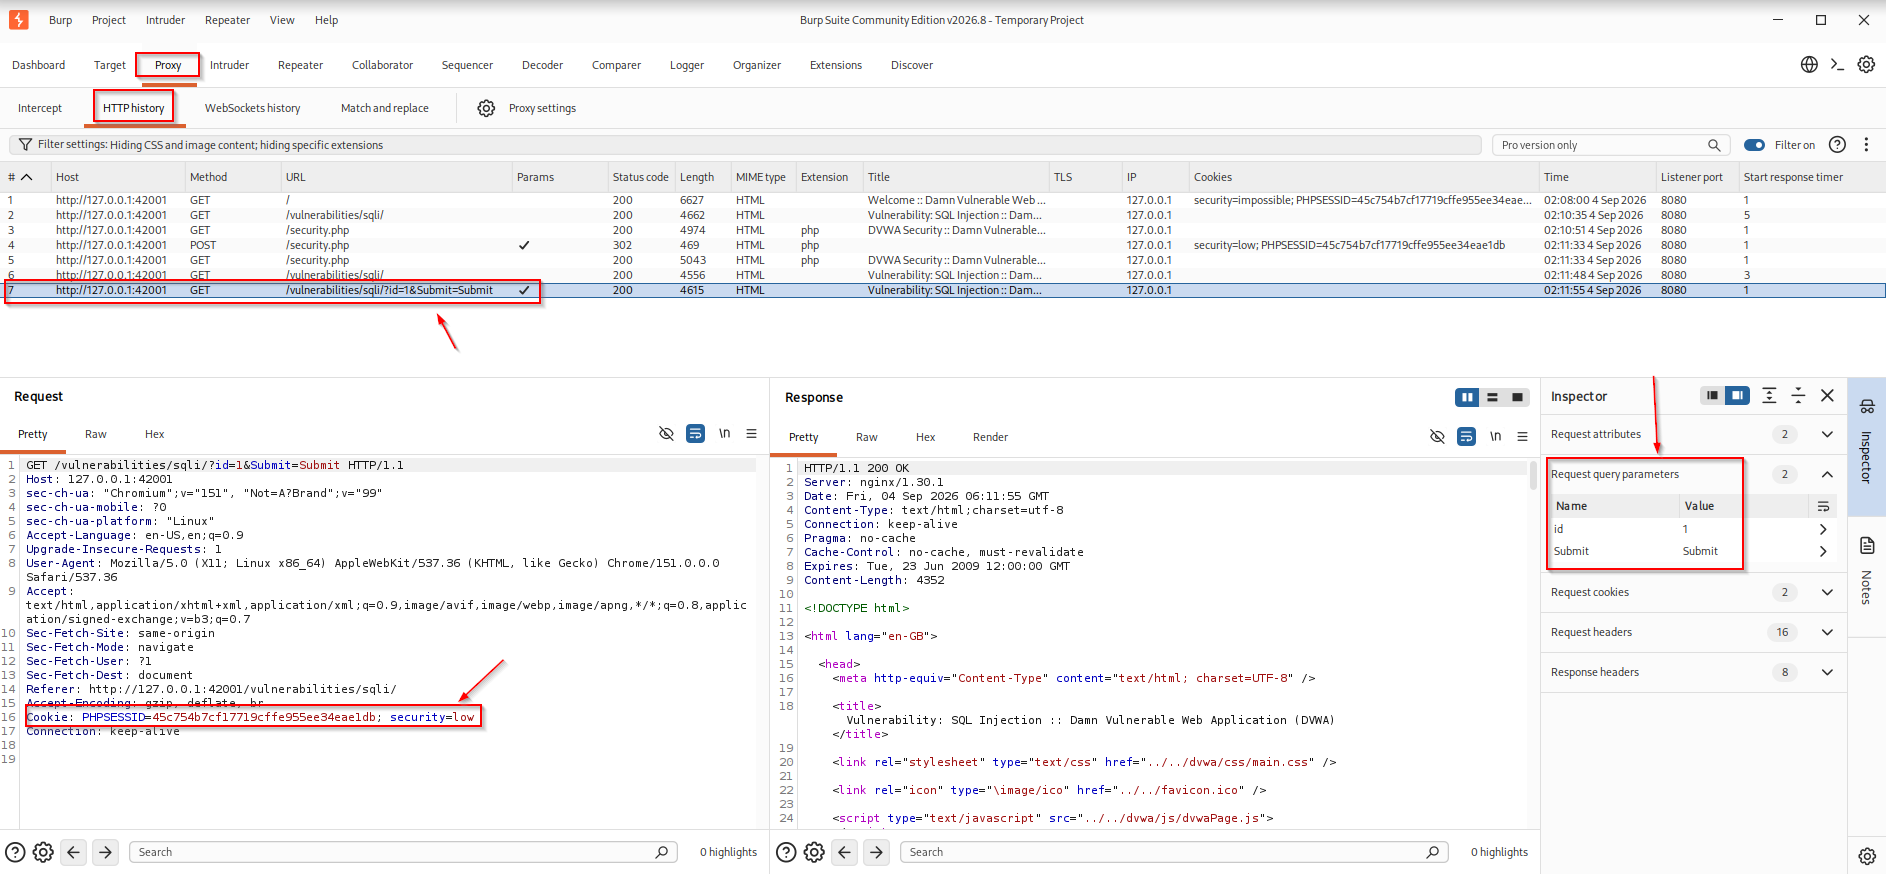Expand the Request headers section
This screenshot has width=1886, height=874.
click(1827, 632)
